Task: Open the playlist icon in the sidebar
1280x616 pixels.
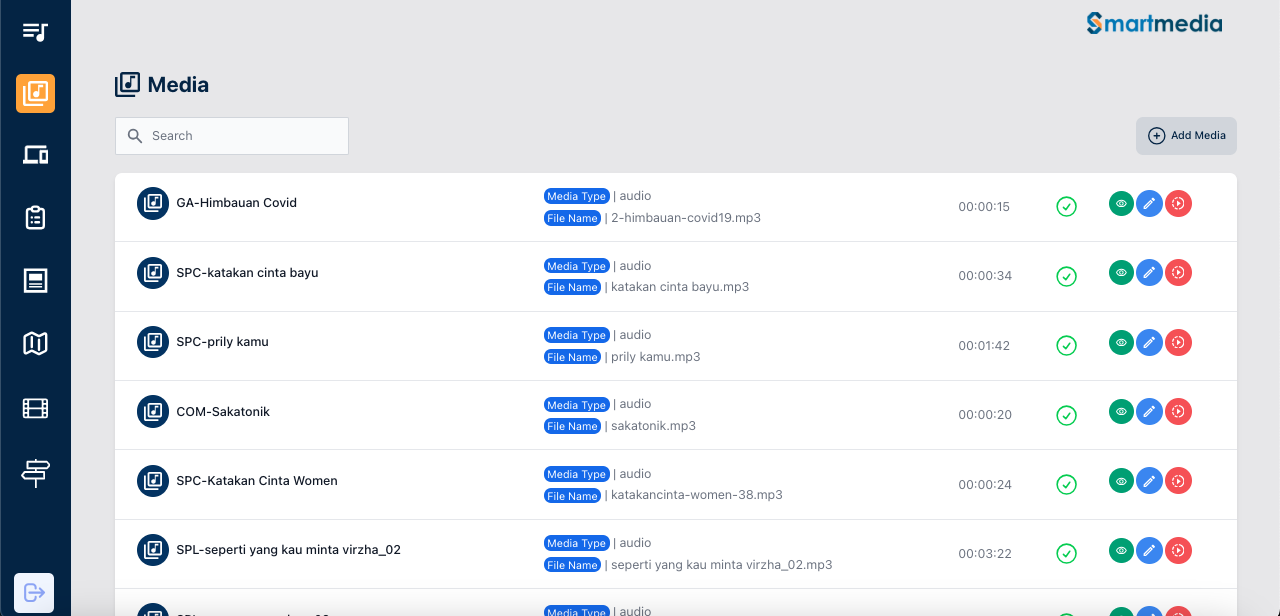Action: click(35, 31)
